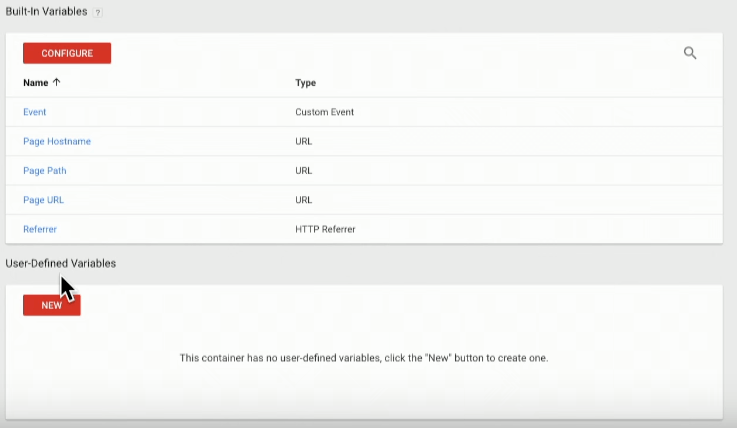The width and height of the screenshot is (737, 428).
Task: Click the help icon beside Built-In Variables
Action: [98, 12]
